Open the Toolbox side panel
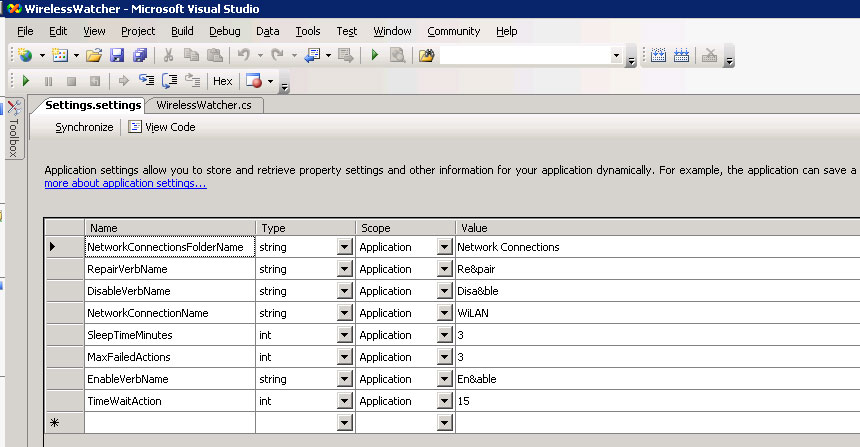The image size is (860, 447). click(14, 128)
